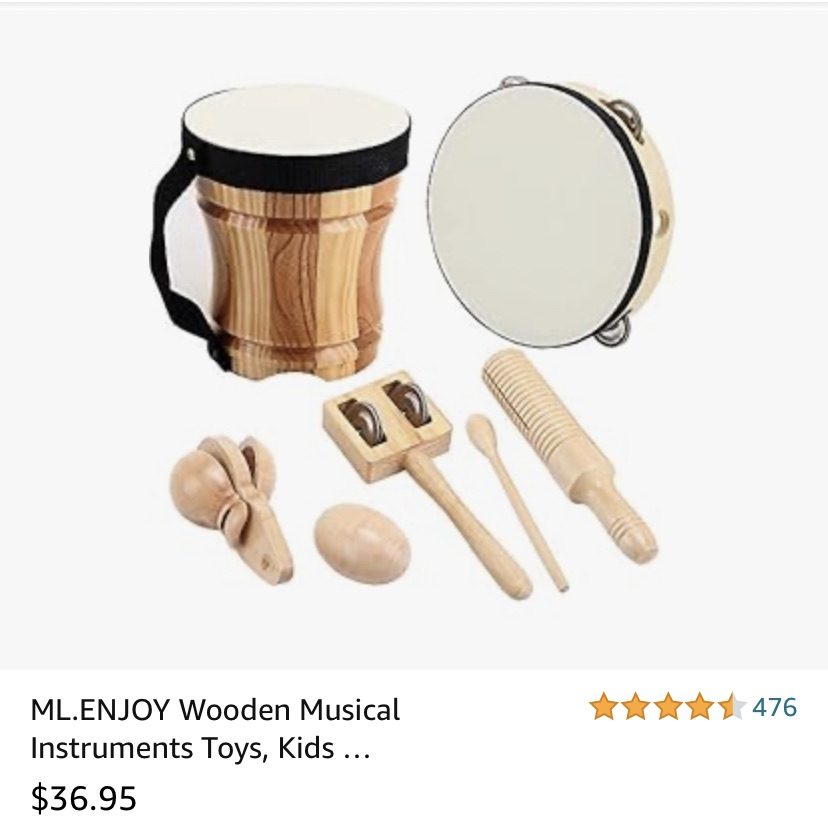Viewport: 828px width, 836px height.
Task: Click the wooden castanet clapper
Action: (233, 507)
